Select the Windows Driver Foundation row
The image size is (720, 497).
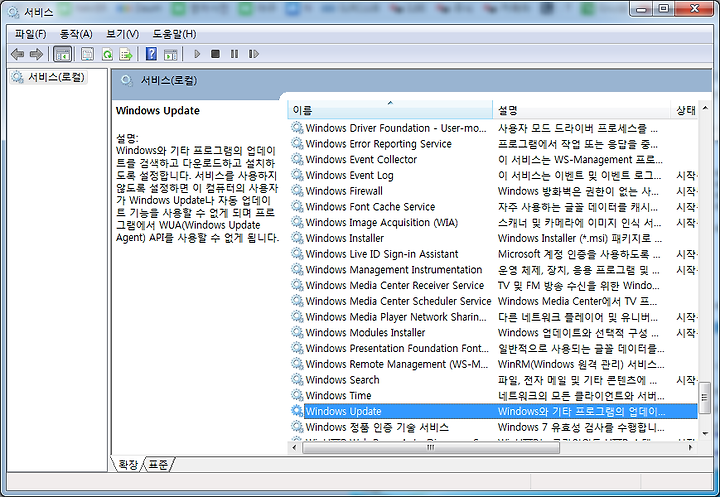coord(494,128)
